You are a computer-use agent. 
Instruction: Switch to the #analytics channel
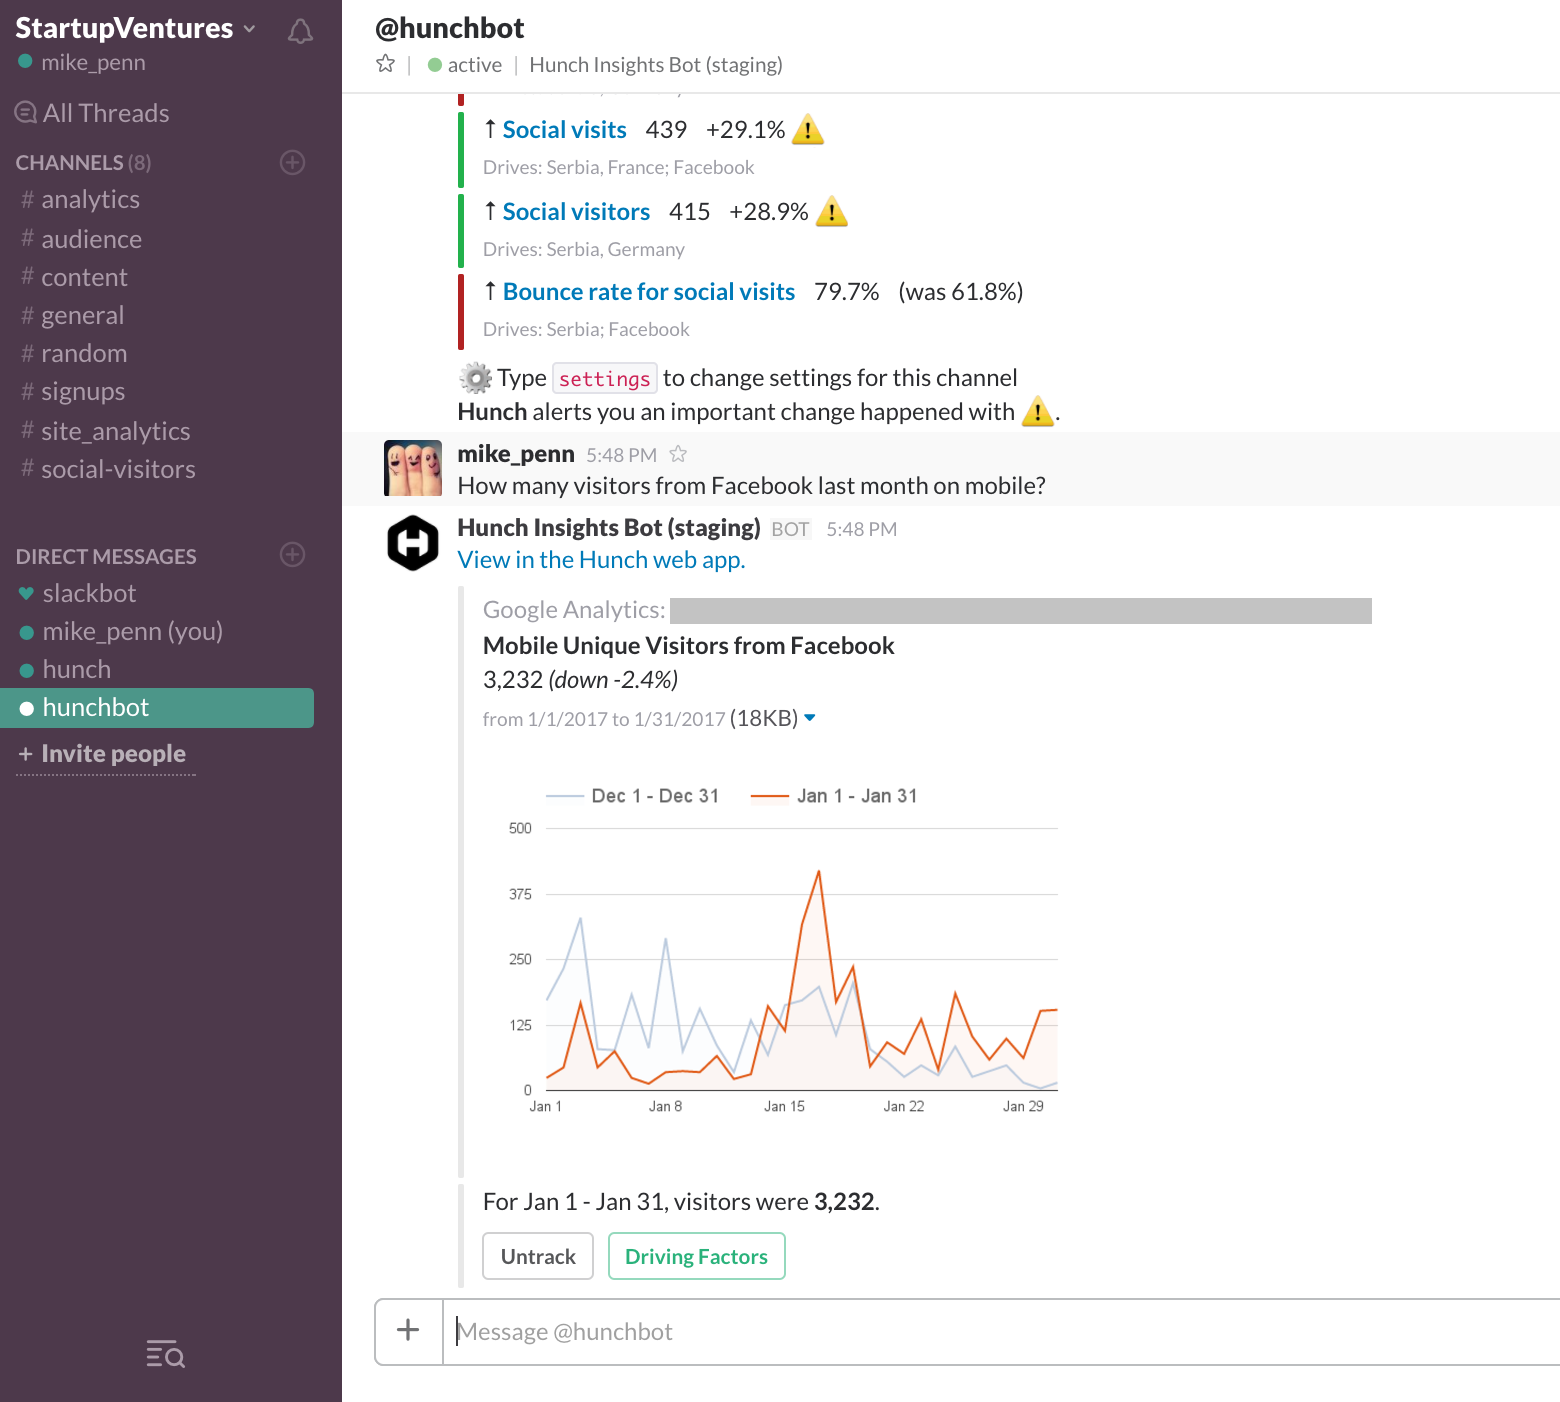(90, 200)
